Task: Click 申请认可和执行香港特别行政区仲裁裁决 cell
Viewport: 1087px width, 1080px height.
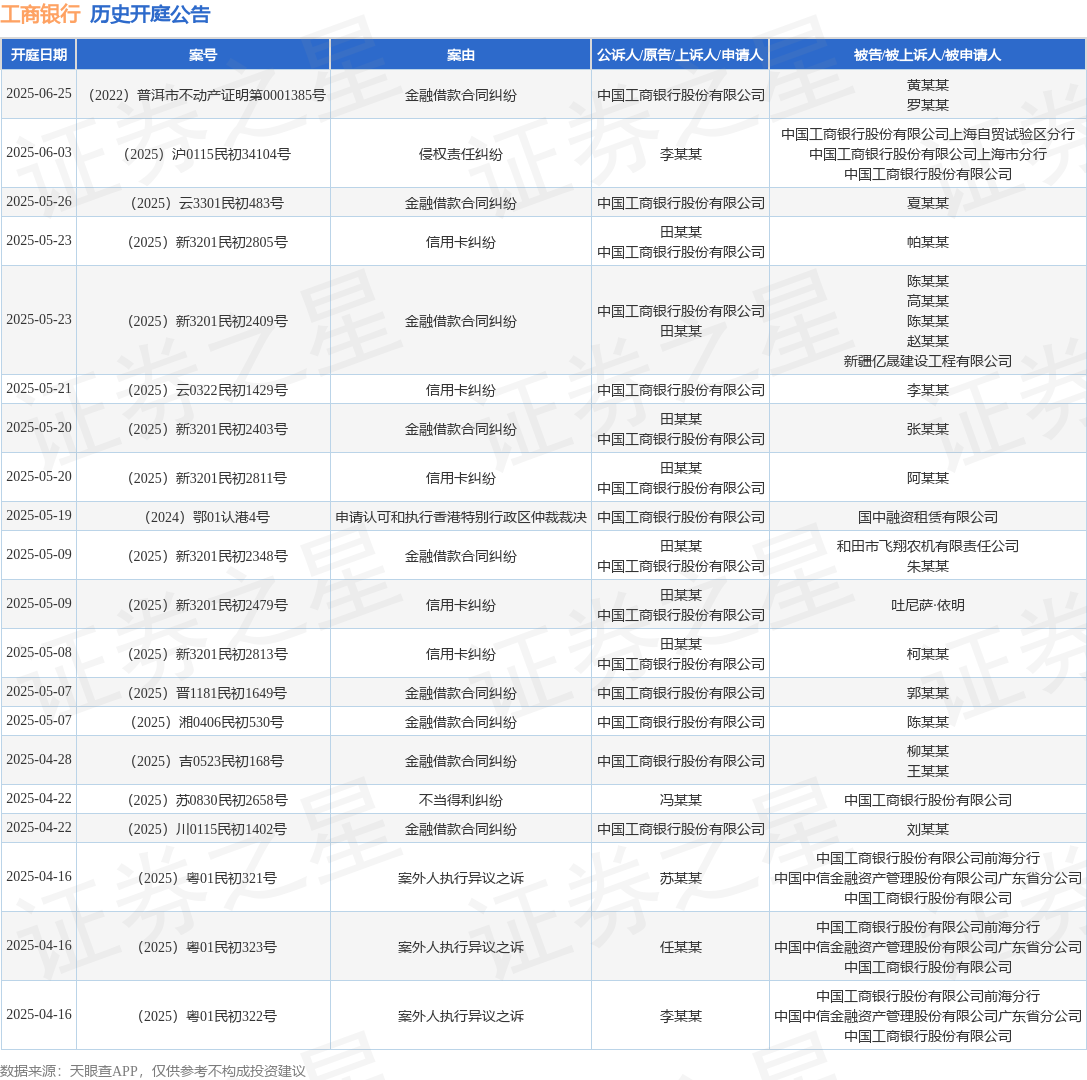Action: point(461,517)
